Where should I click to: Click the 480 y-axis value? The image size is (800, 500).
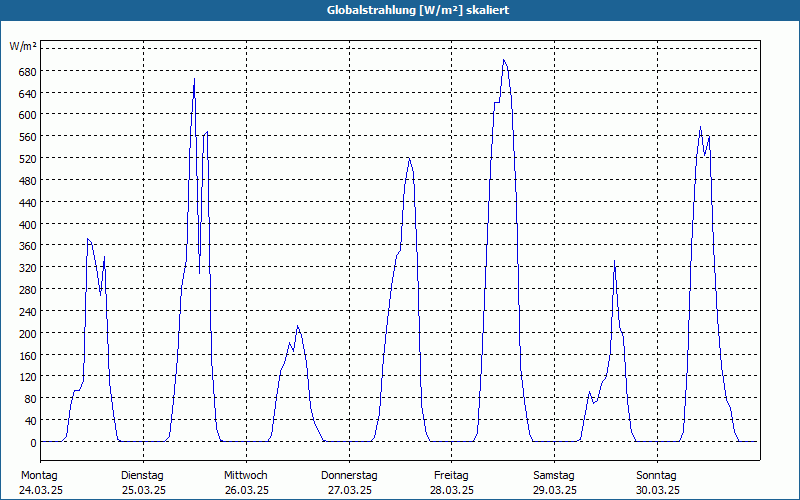27,181
